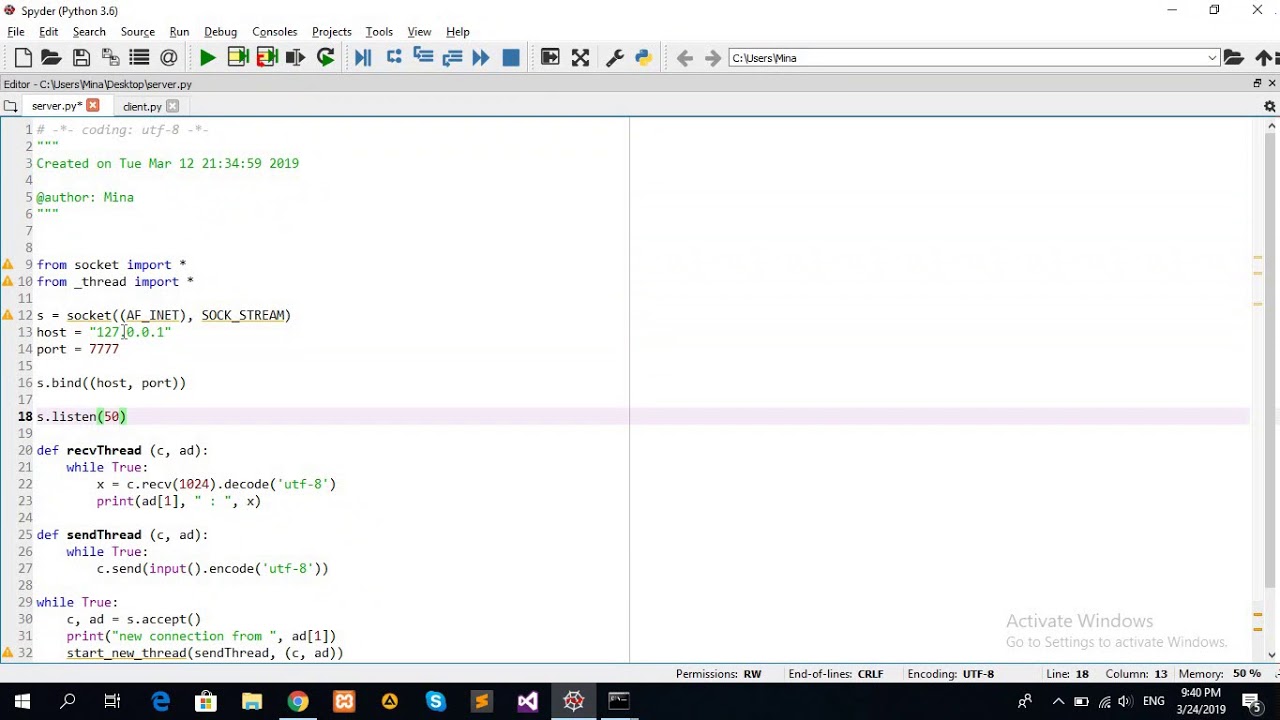Switch to the client.py tab
The width and height of the screenshot is (1280, 720).
click(x=142, y=106)
